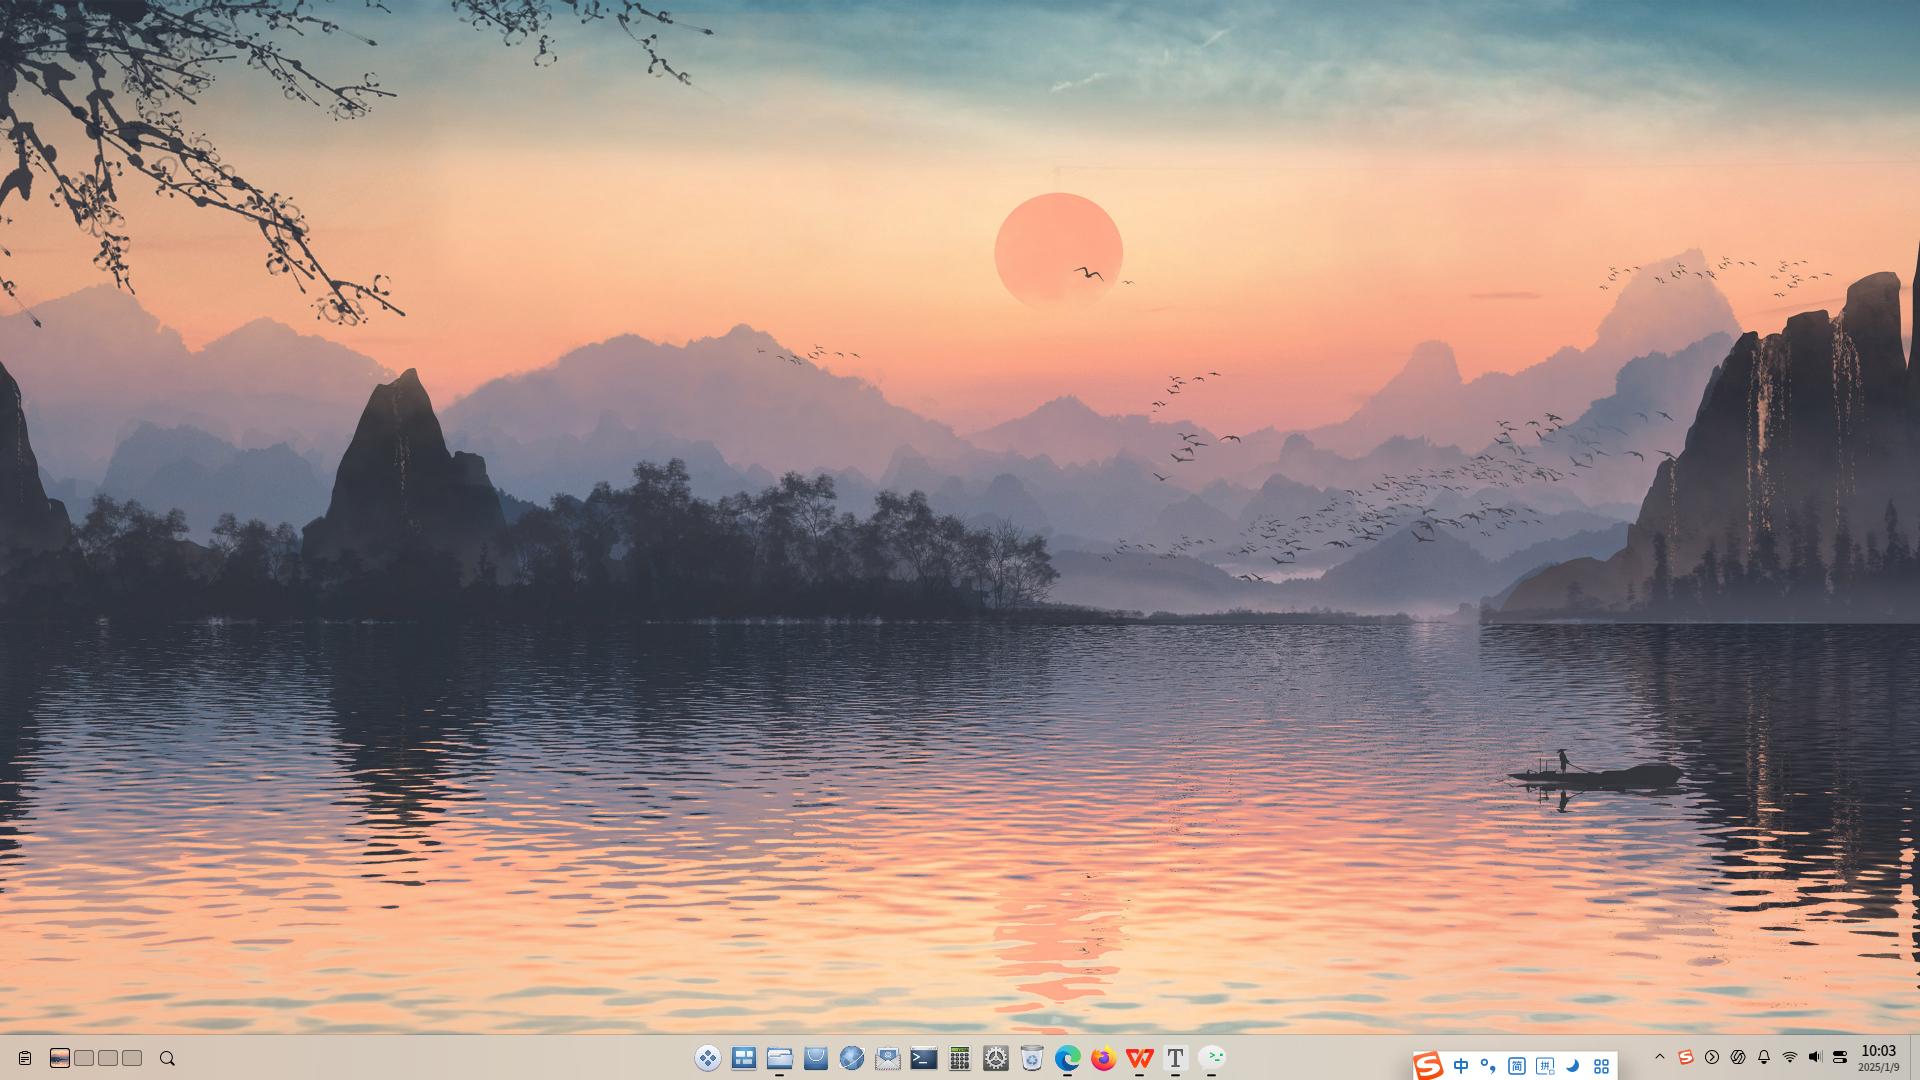The width and height of the screenshot is (1920, 1080).
Task: Click the circled arrow tray icon
Action: coord(1712,1057)
